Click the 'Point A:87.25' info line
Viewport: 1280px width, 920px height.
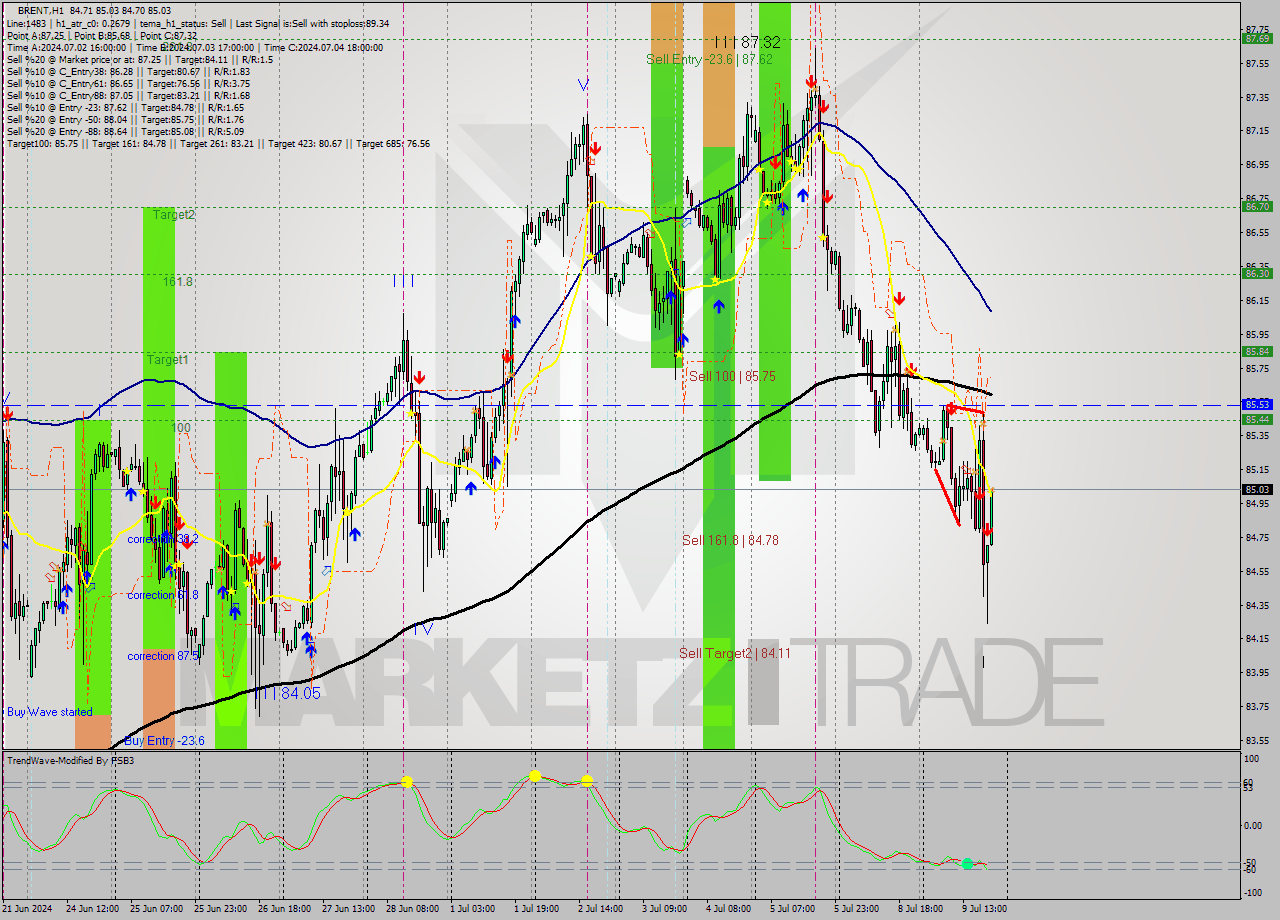pyautogui.click(x=102, y=35)
